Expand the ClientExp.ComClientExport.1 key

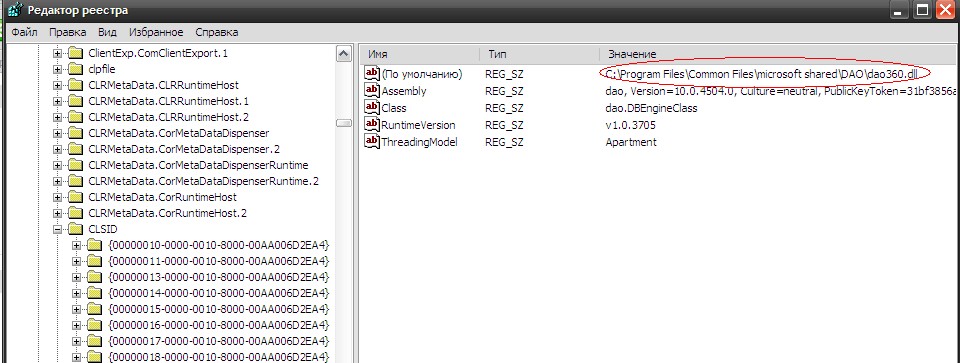(58, 53)
